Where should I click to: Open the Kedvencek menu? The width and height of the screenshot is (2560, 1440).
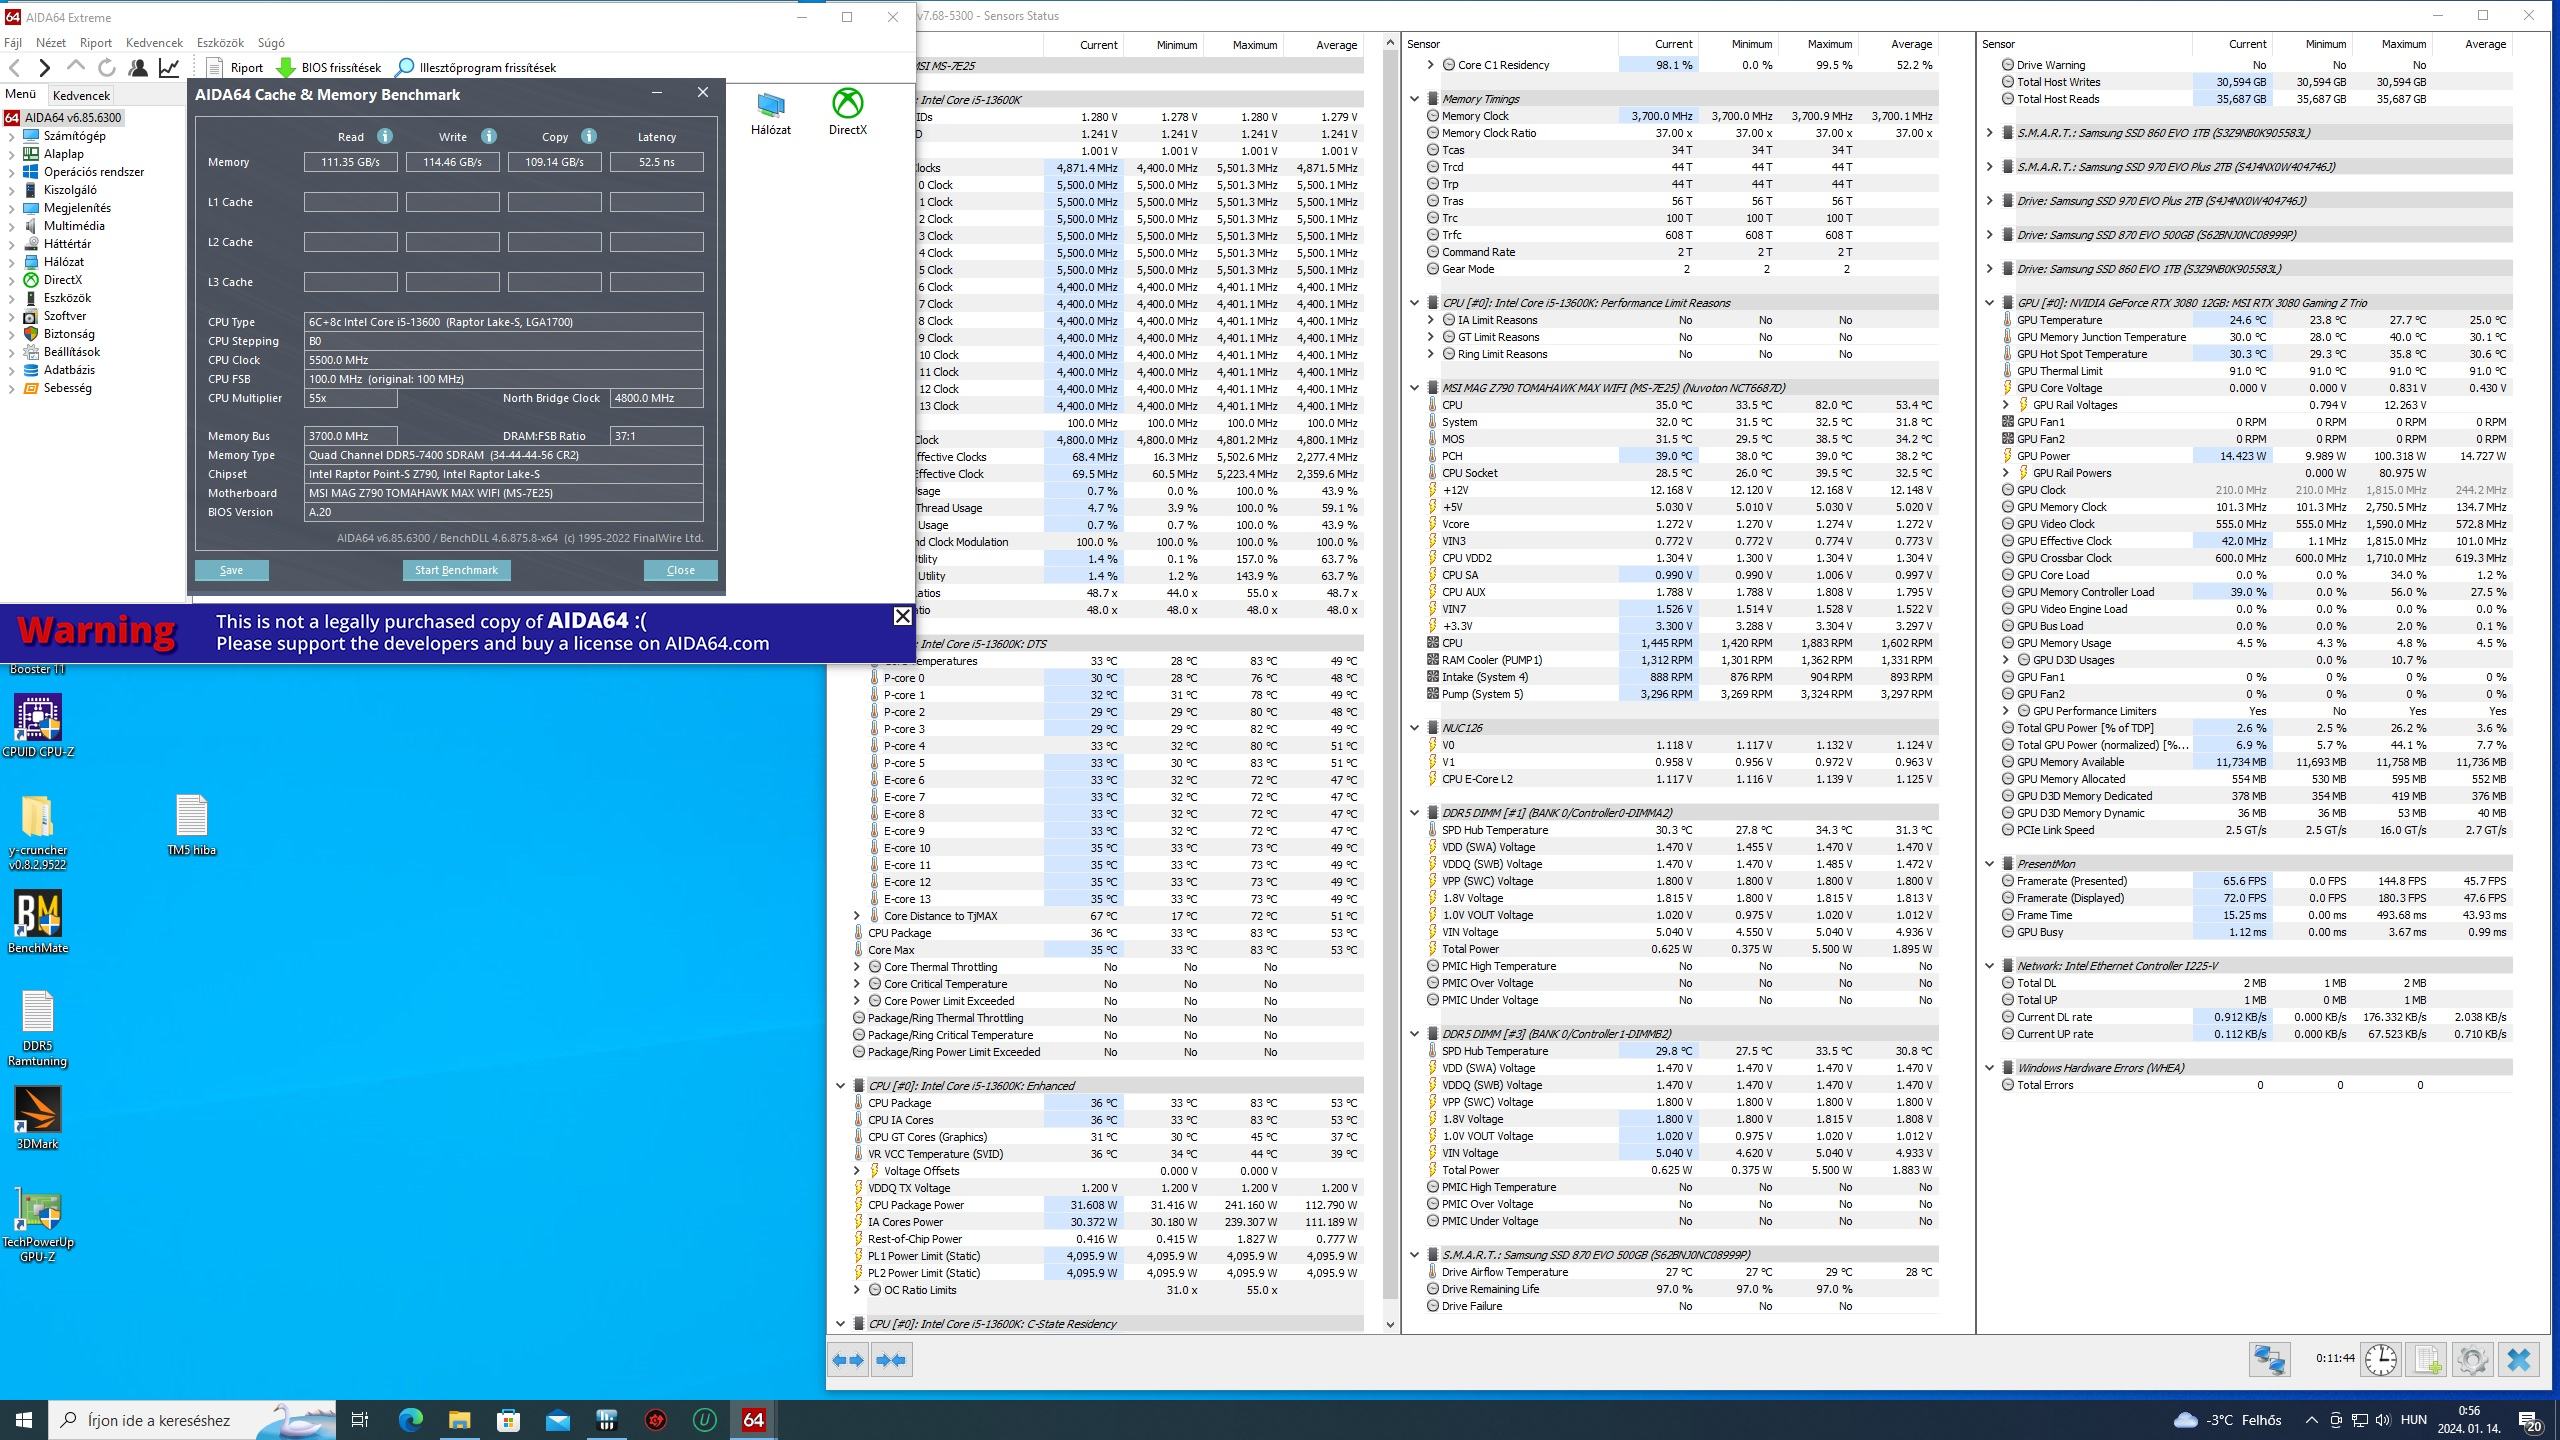(154, 43)
